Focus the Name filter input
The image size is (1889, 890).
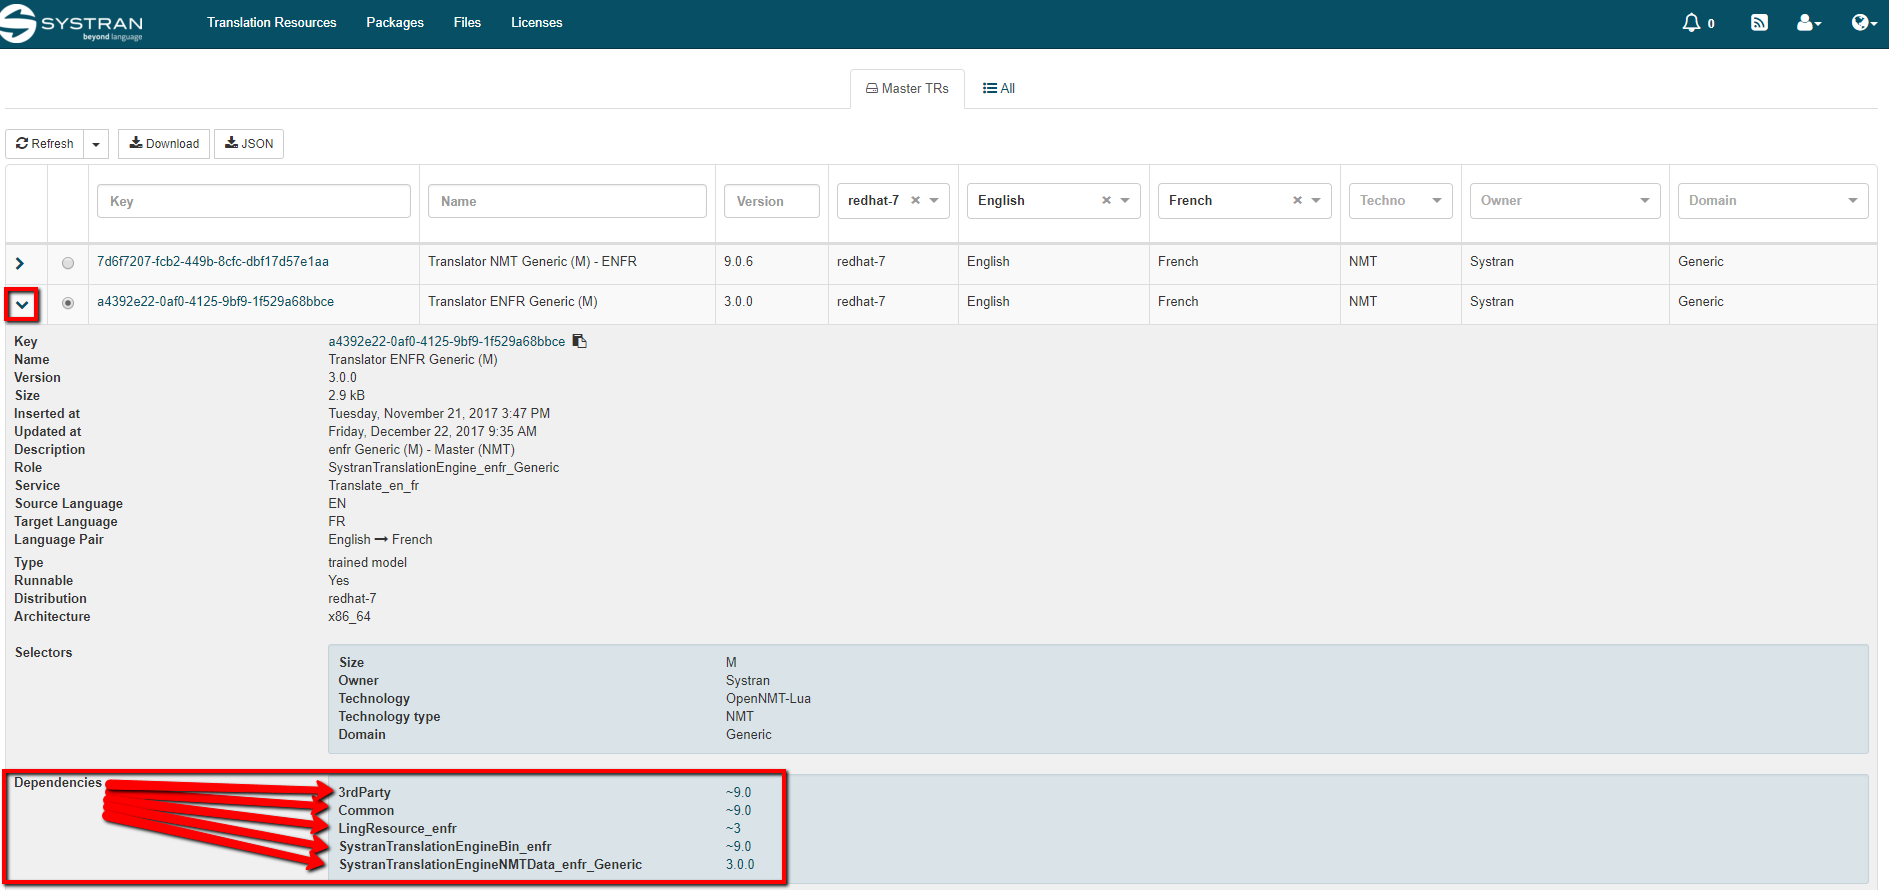(567, 201)
